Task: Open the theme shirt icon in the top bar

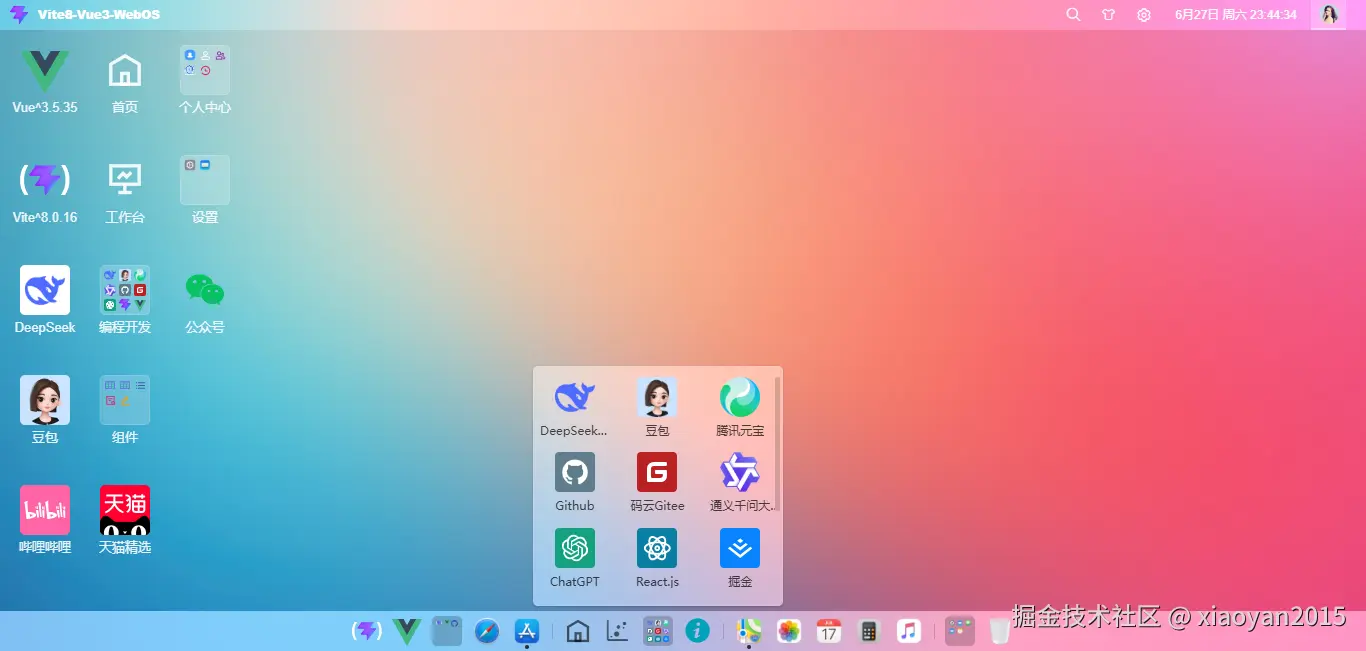Action: coord(1108,15)
